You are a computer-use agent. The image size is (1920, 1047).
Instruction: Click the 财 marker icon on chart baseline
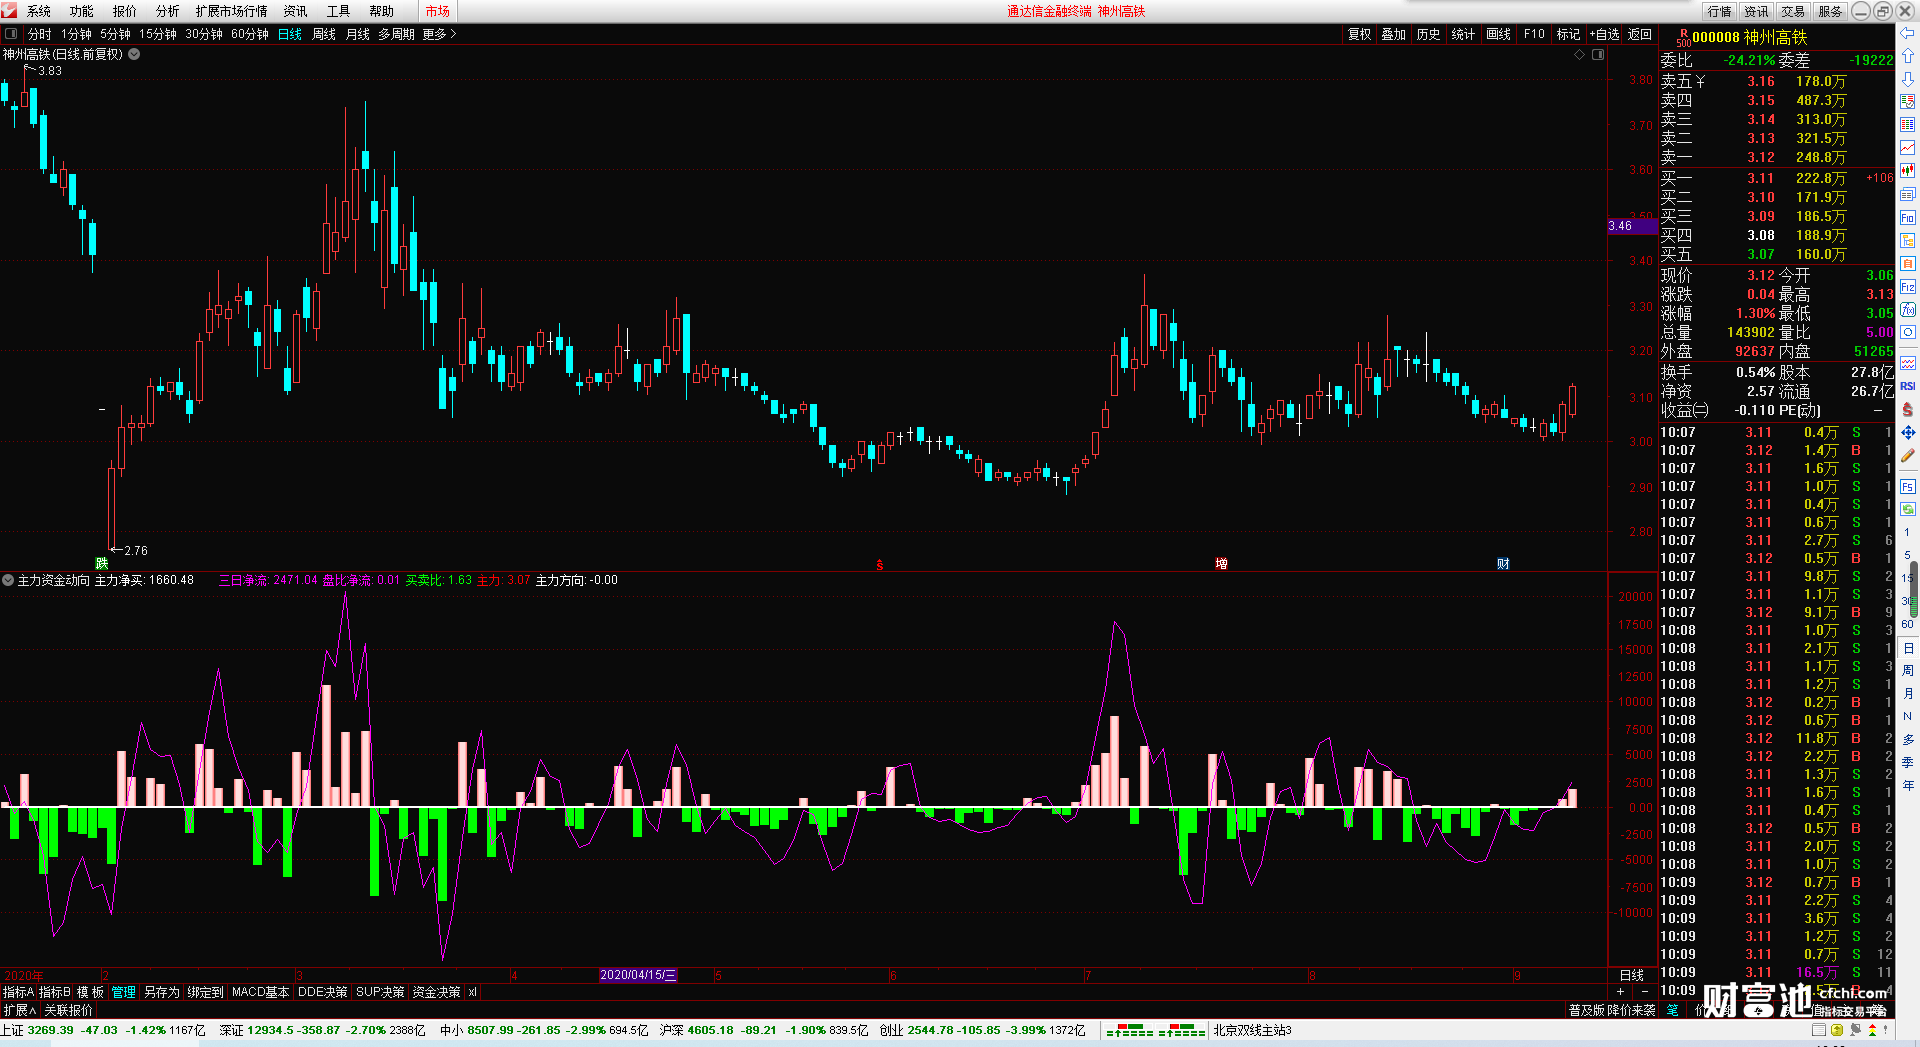pyautogui.click(x=1503, y=564)
